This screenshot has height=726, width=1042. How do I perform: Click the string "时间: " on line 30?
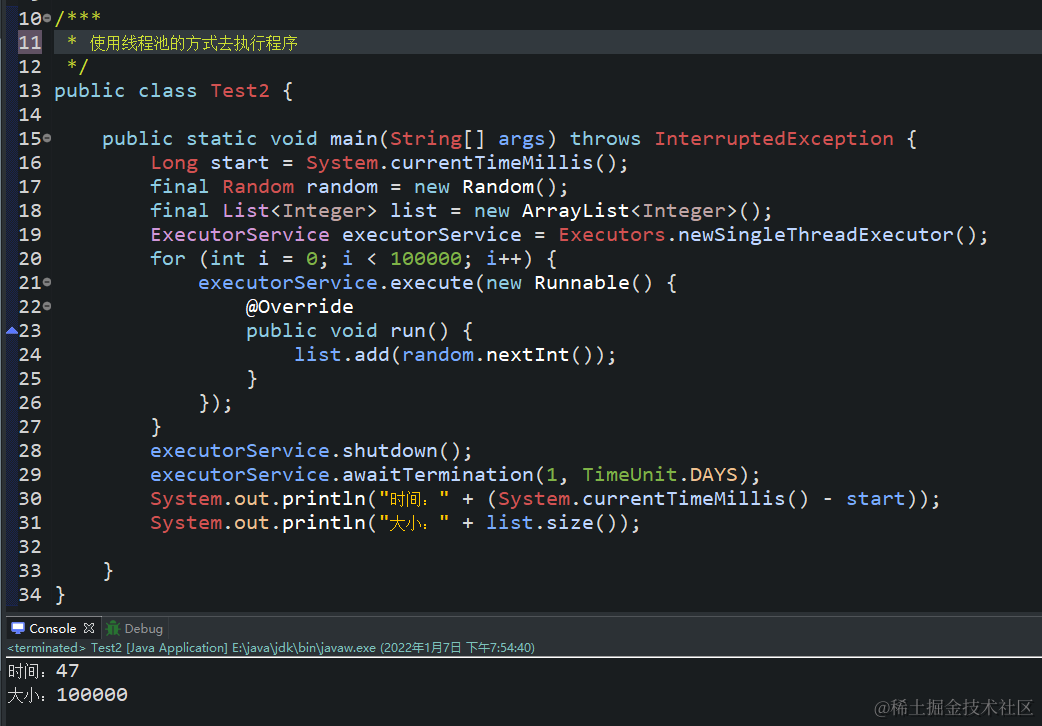coord(414,499)
